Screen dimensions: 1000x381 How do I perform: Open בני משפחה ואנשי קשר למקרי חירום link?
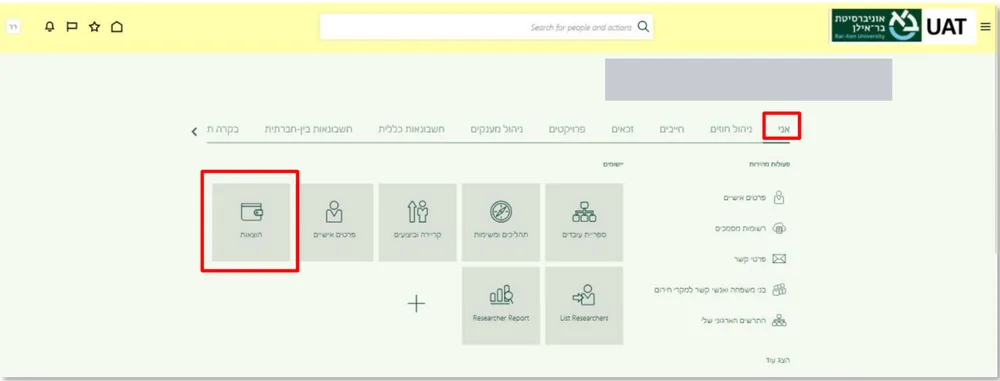(711, 290)
